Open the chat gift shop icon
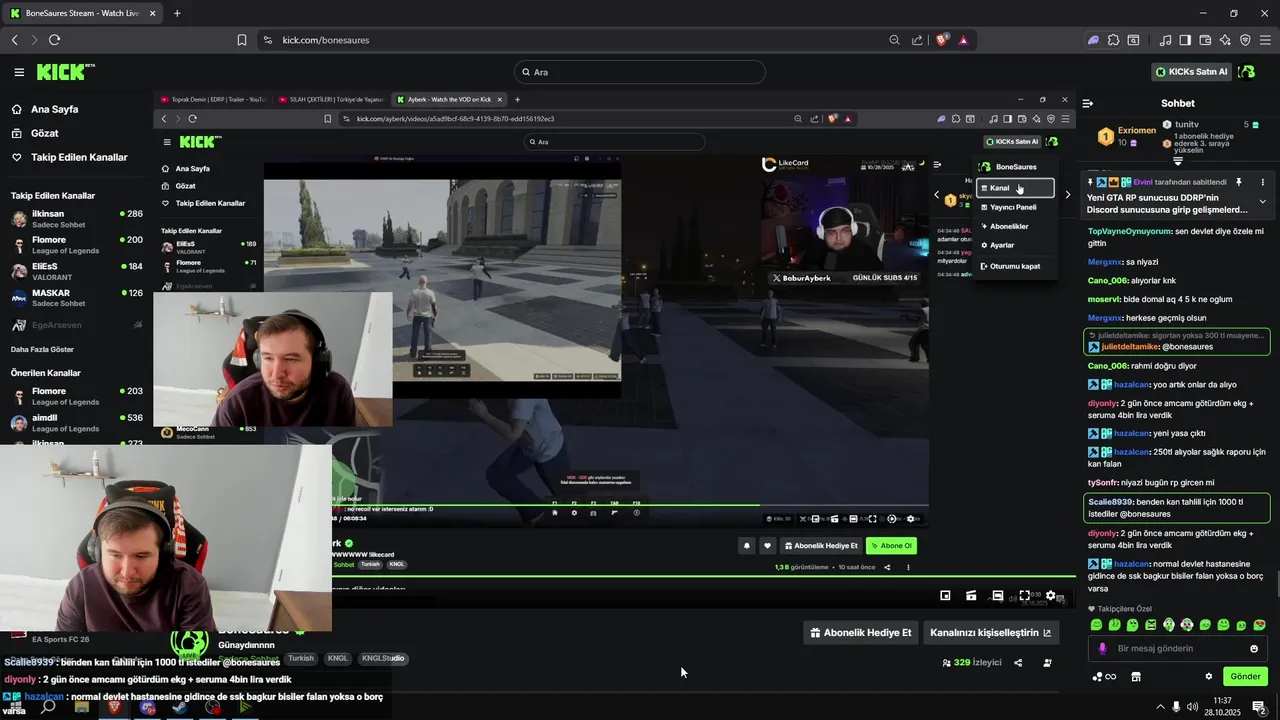This screenshot has width=1280, height=720. (1136, 677)
